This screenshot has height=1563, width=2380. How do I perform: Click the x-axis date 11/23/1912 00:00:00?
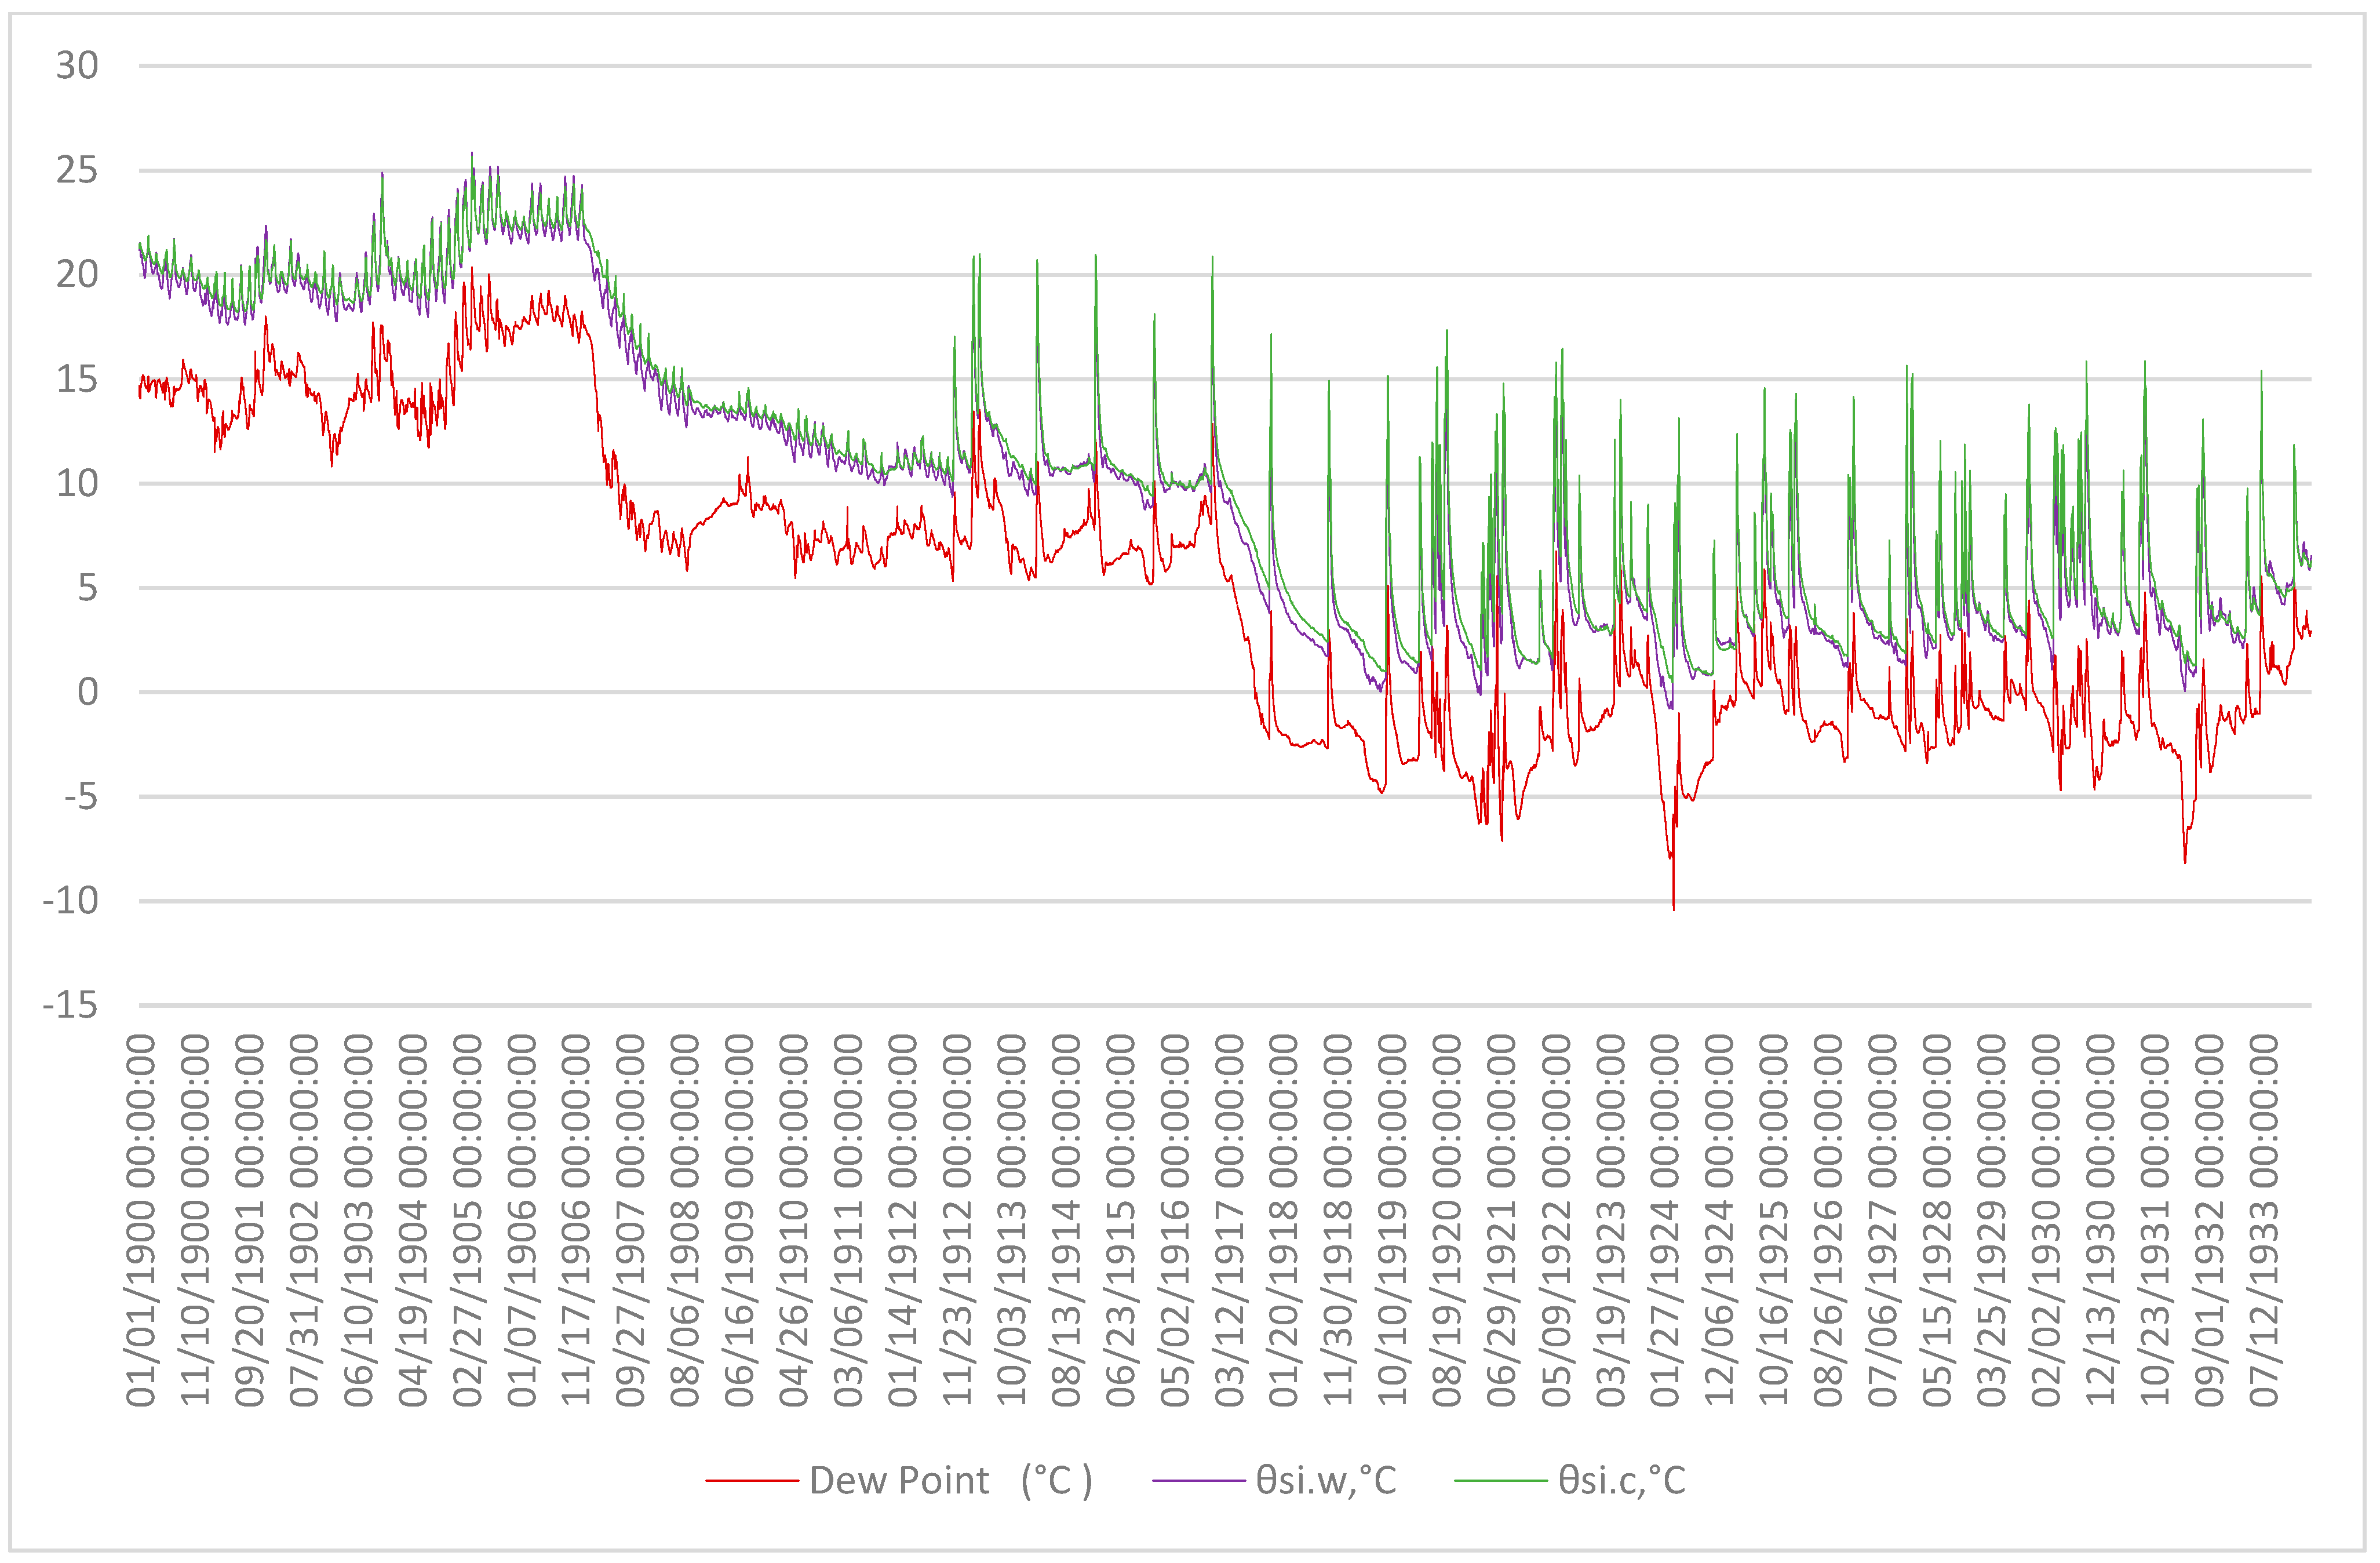(957, 1220)
